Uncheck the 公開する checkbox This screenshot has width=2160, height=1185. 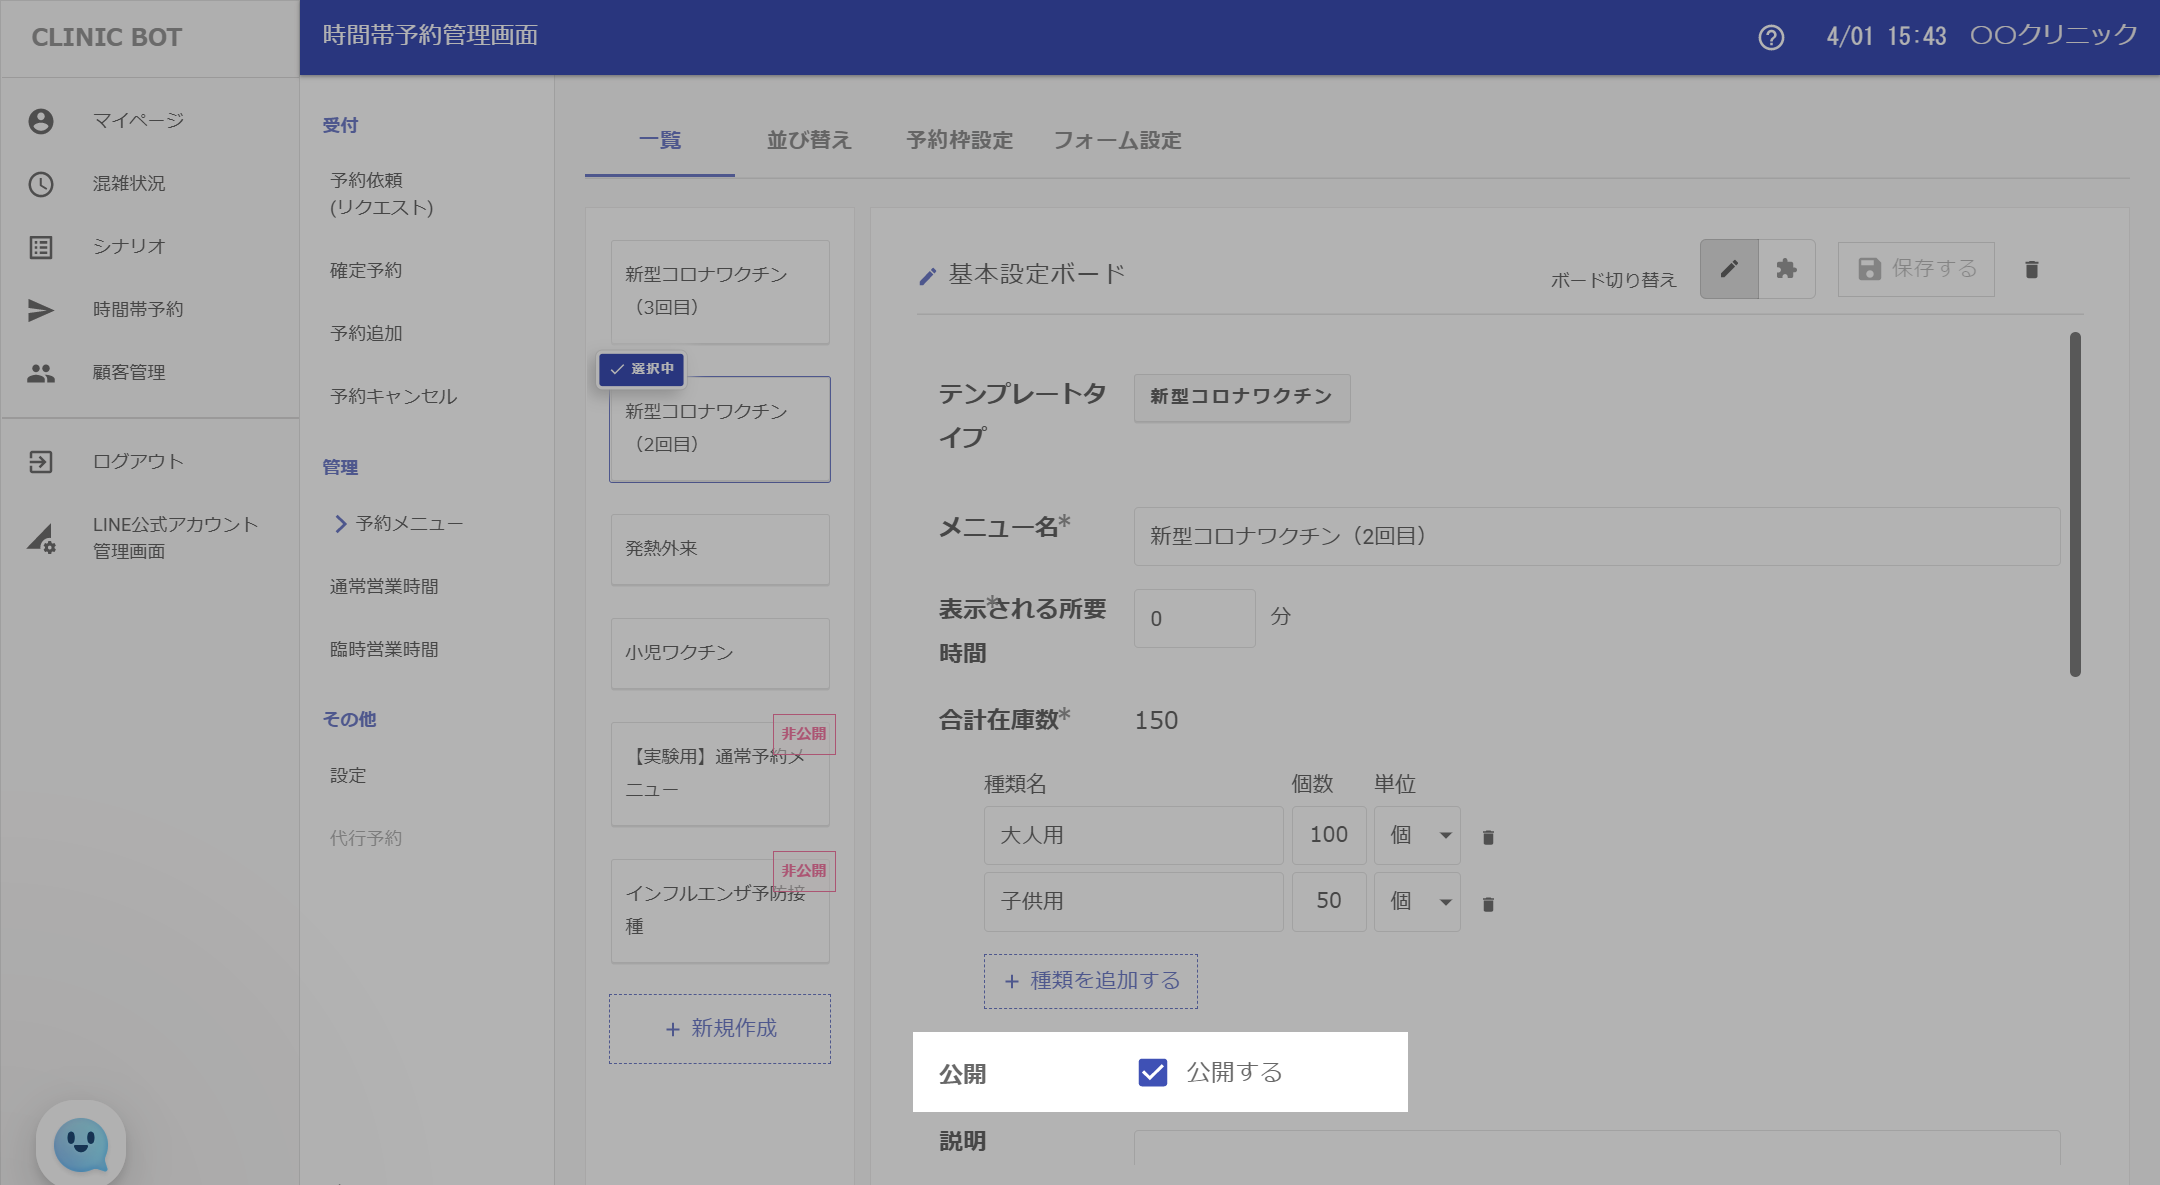[1153, 1072]
